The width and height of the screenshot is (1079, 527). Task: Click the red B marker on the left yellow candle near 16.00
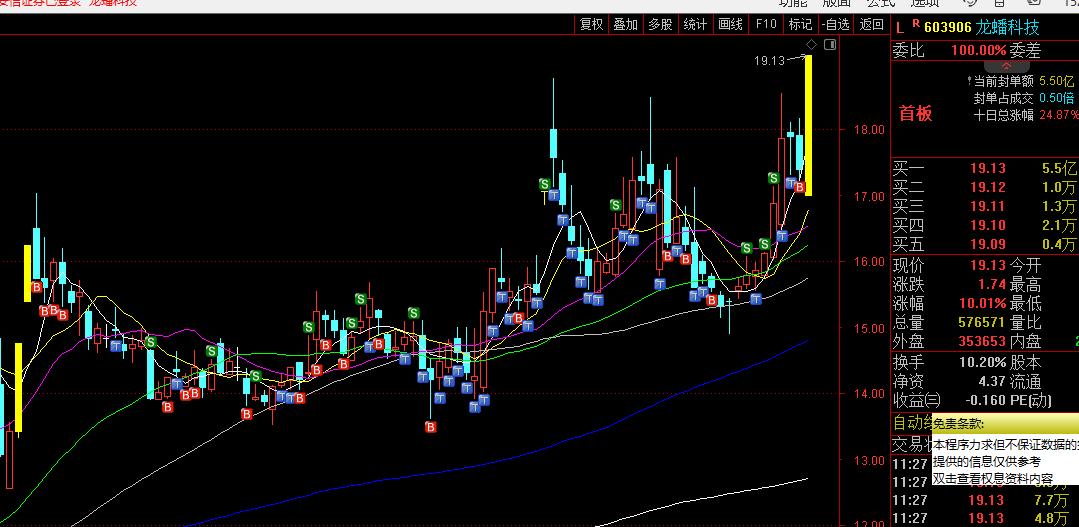click(x=37, y=287)
